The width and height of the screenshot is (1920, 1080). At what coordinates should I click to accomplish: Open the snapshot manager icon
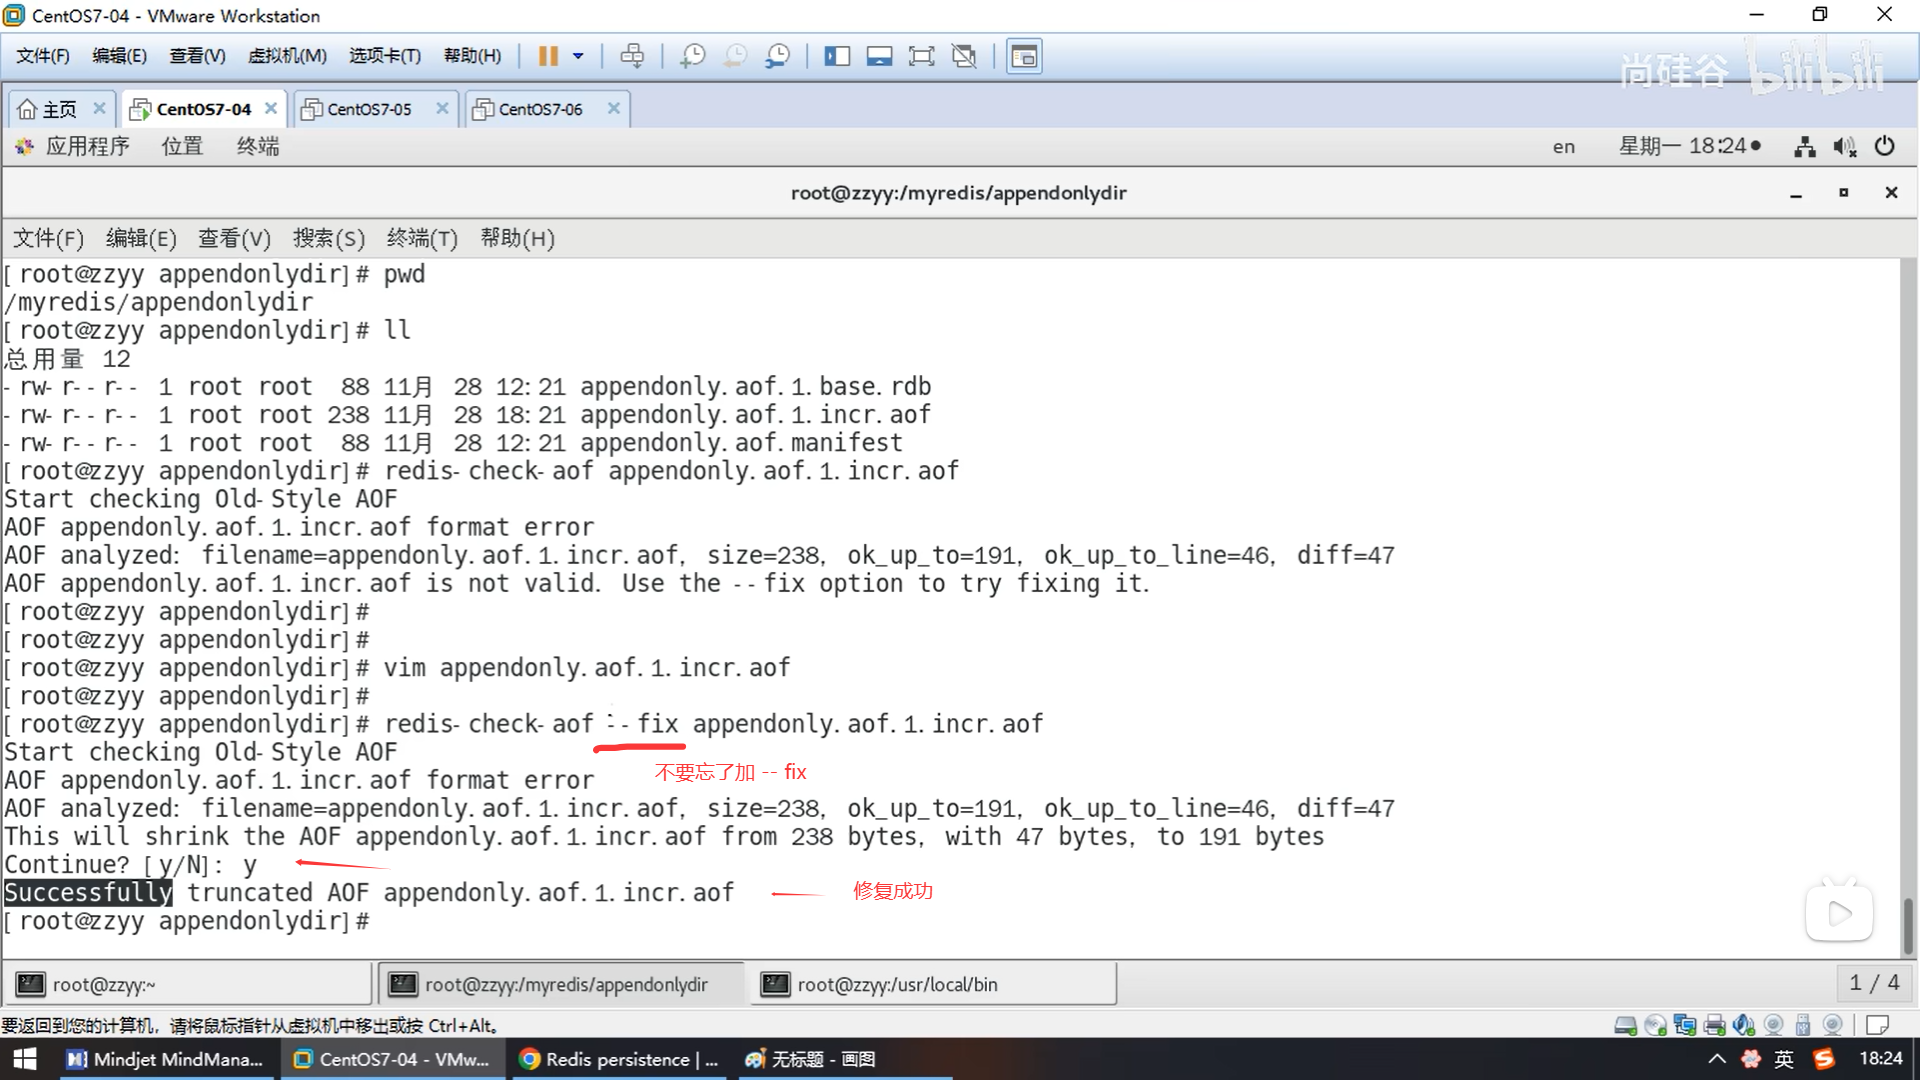[x=777, y=56]
